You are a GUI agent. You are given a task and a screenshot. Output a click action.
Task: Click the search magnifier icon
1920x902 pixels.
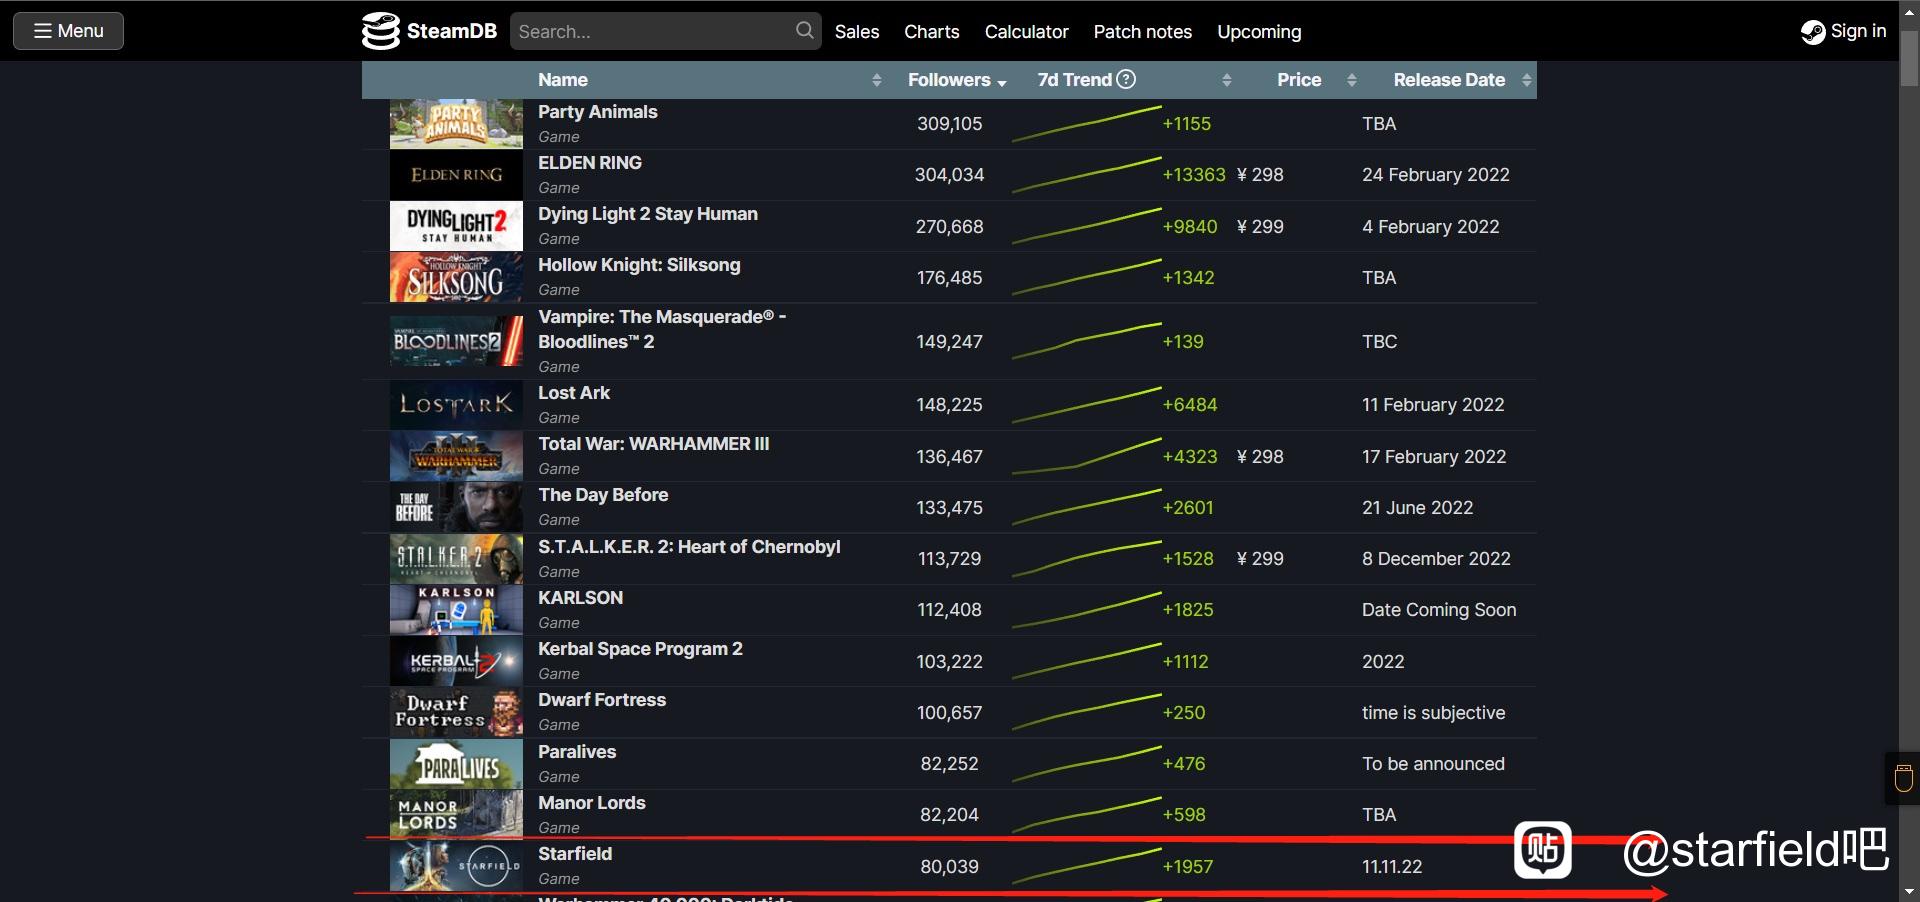point(804,31)
